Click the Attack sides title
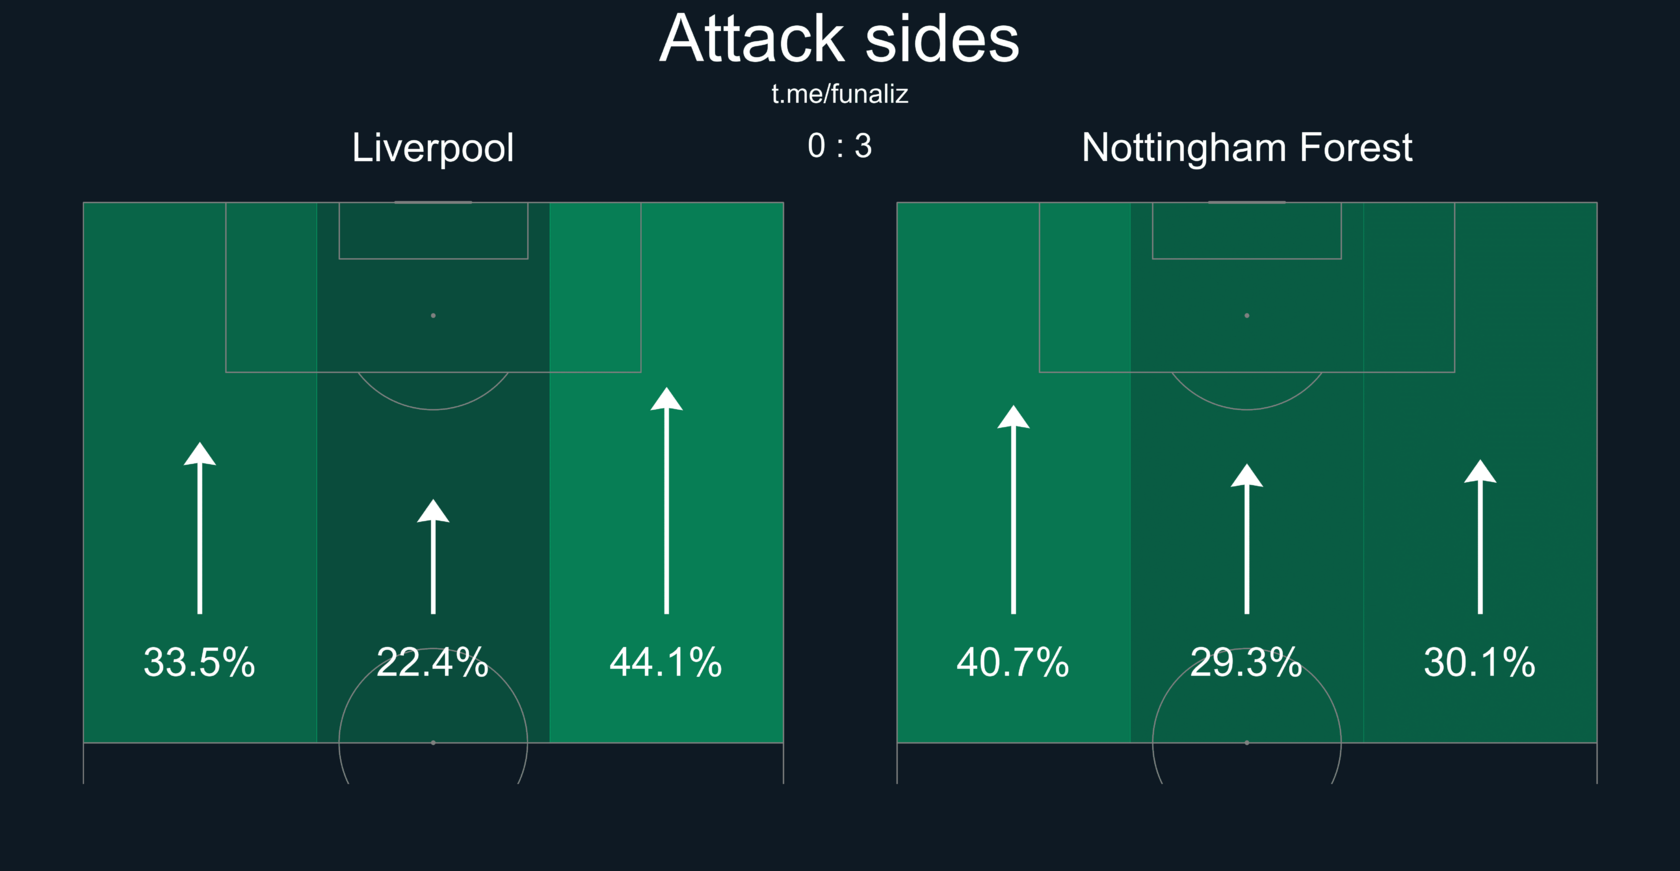Image resolution: width=1680 pixels, height=871 pixels. [x=840, y=40]
